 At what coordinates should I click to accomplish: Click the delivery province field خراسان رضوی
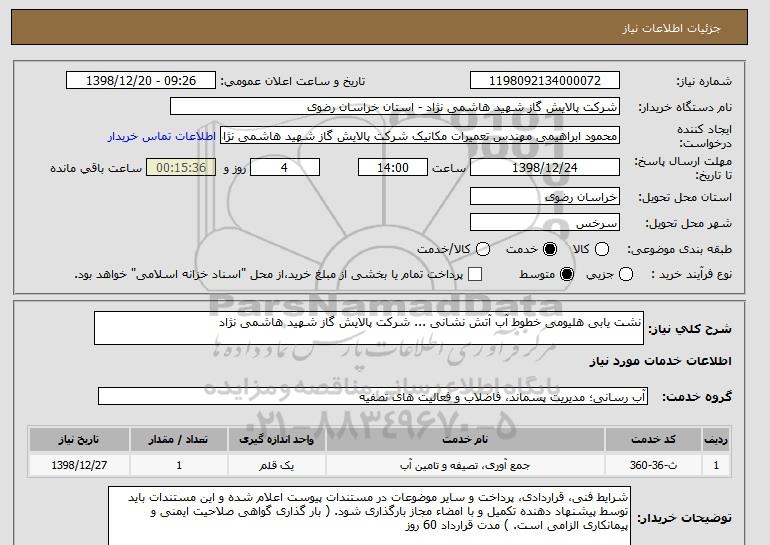545,196
